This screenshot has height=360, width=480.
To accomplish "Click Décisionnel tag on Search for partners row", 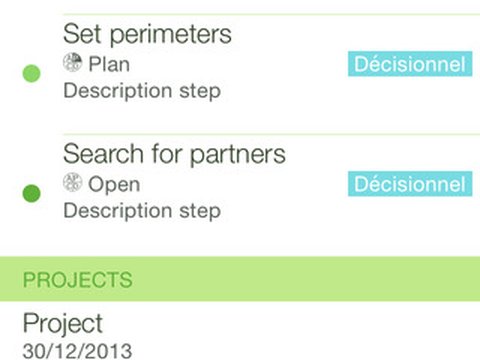I will 410,184.
